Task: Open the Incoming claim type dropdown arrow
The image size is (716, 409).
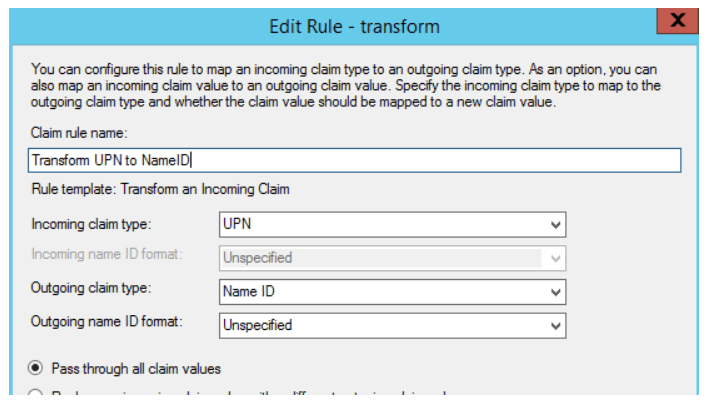Action: [x=557, y=224]
